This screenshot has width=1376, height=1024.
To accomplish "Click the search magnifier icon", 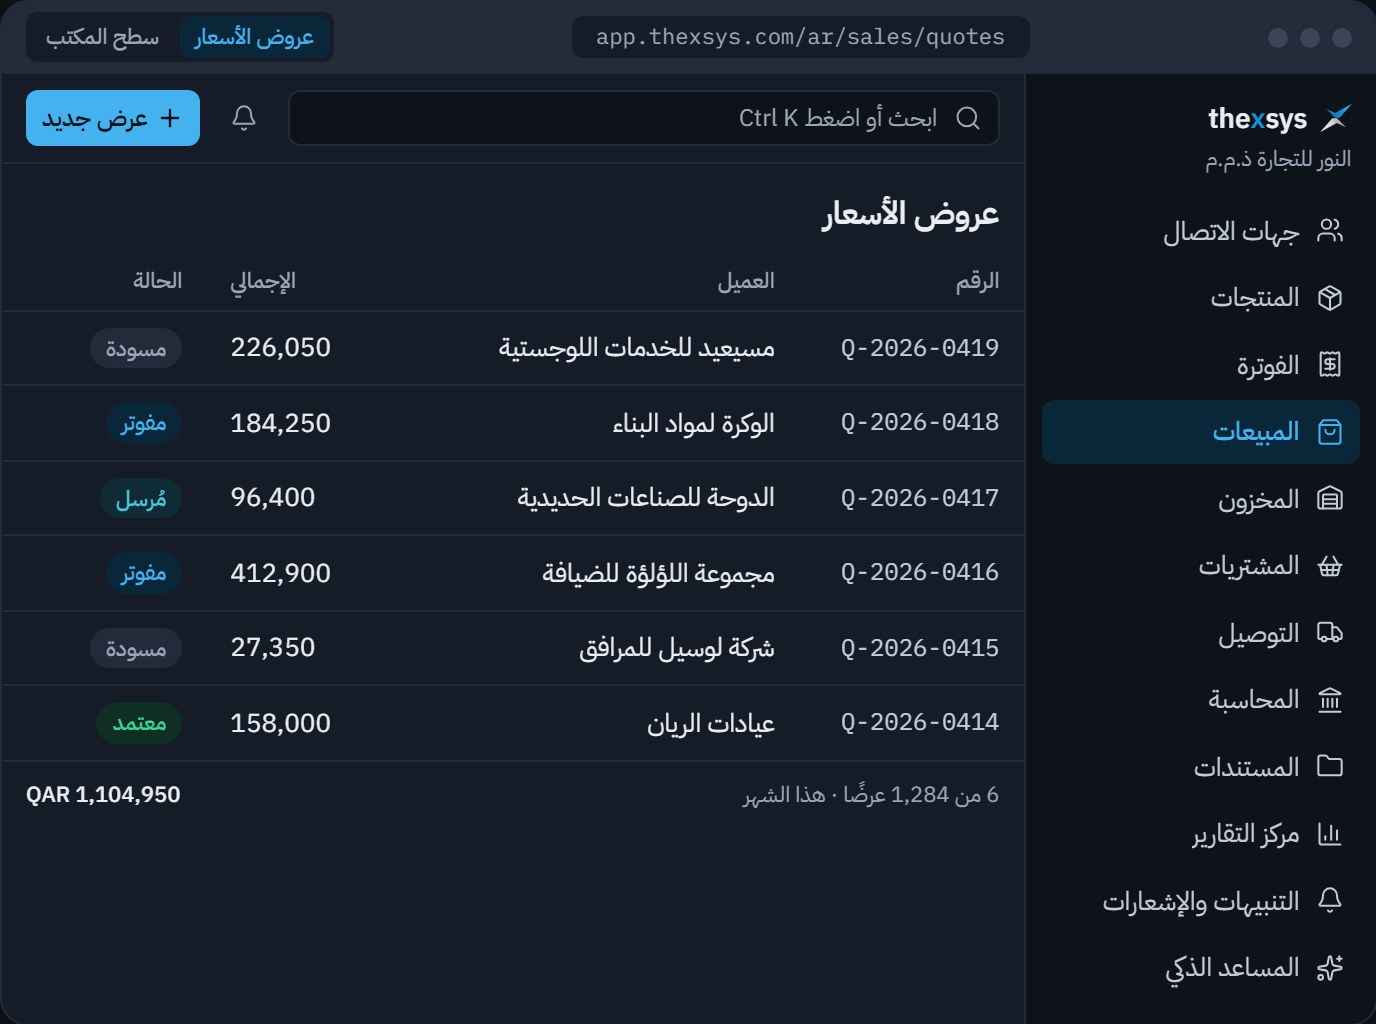I will (x=968, y=118).
